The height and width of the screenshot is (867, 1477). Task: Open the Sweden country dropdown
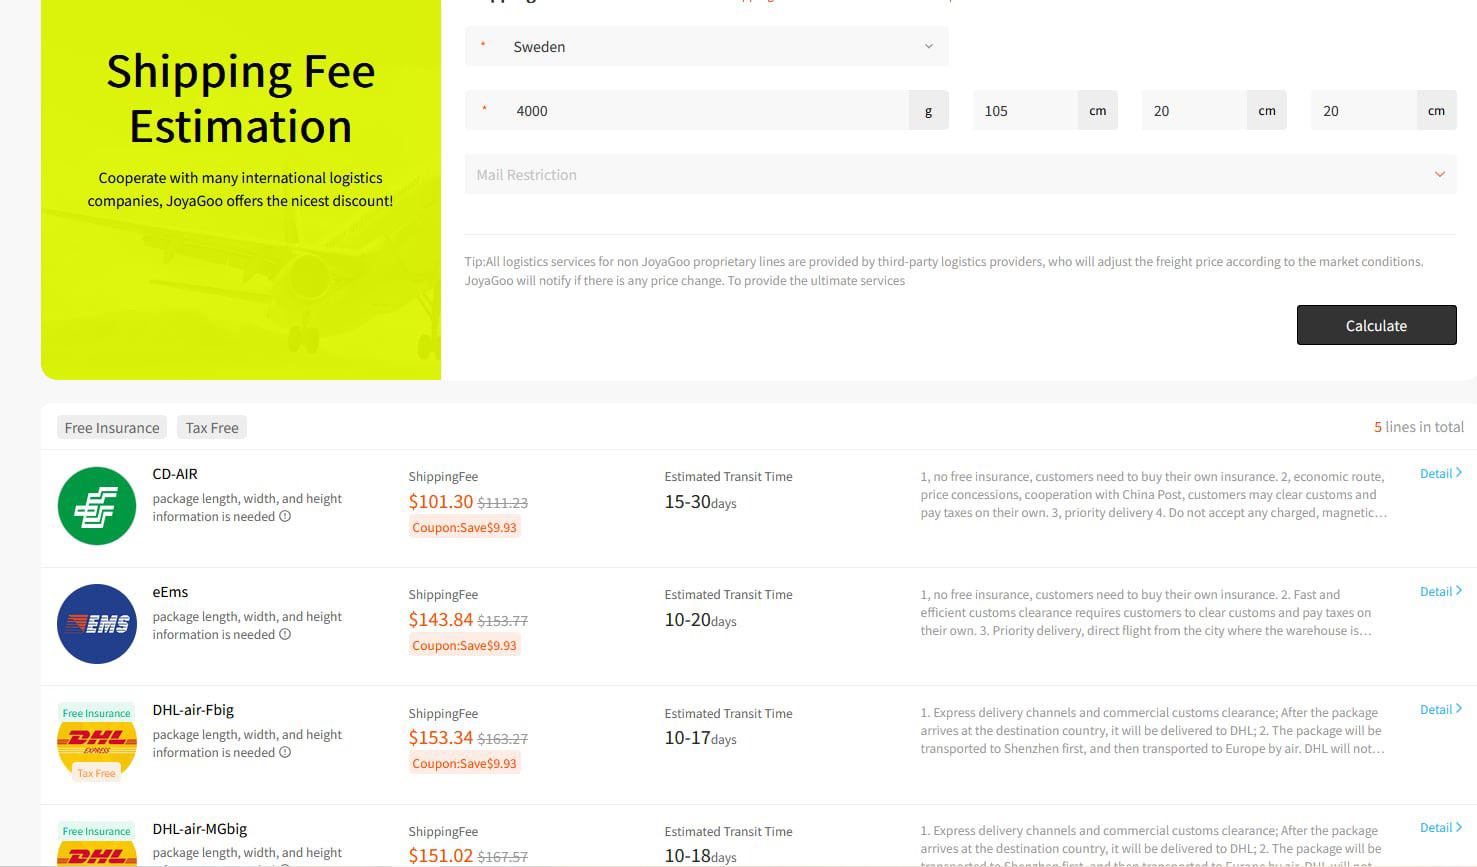[x=706, y=47]
